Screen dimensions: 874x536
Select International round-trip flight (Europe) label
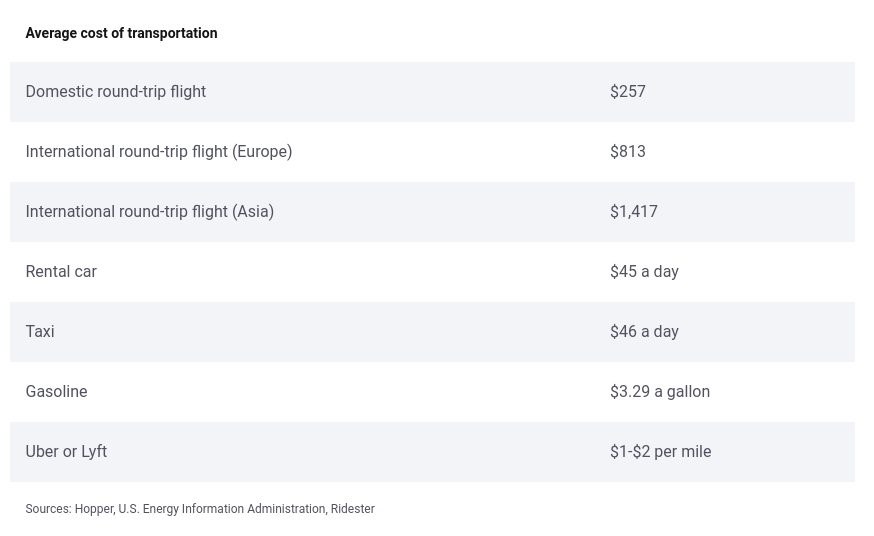coord(159,152)
